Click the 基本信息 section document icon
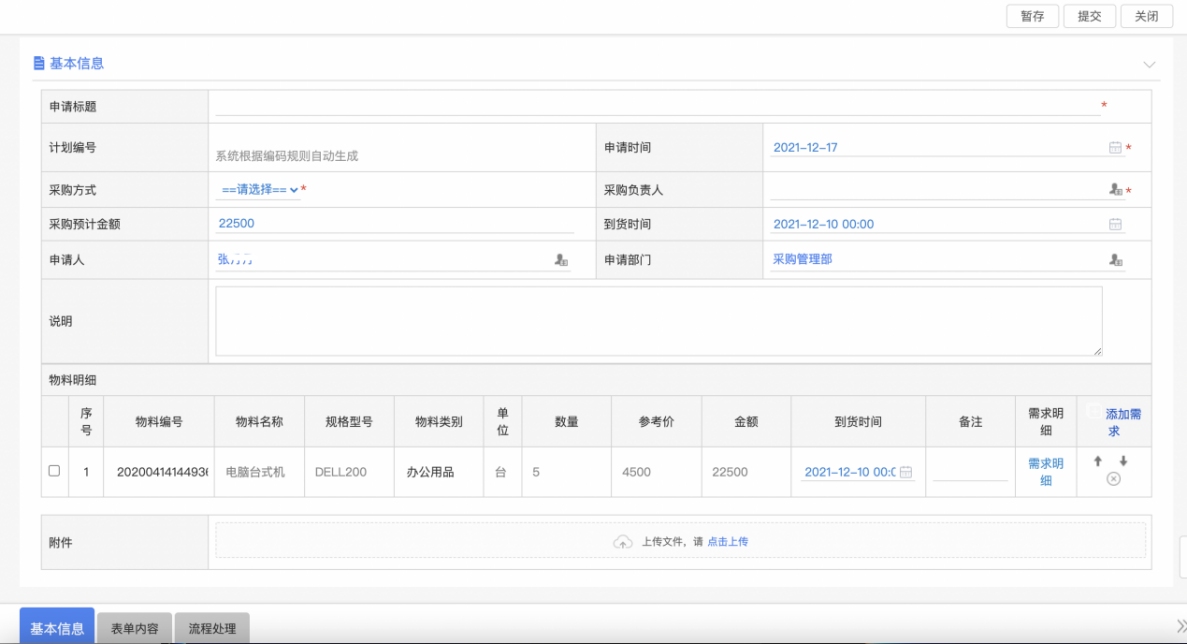 (39, 64)
